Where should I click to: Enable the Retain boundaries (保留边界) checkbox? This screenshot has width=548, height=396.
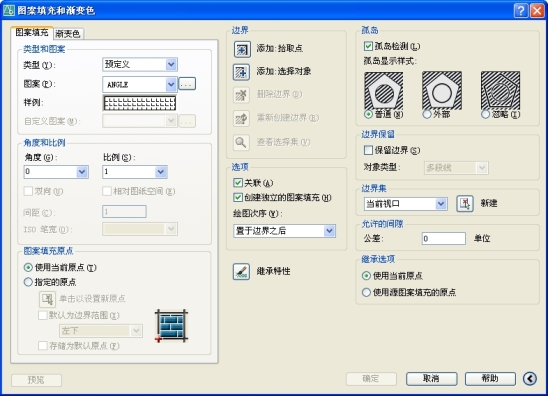[x=368, y=150]
